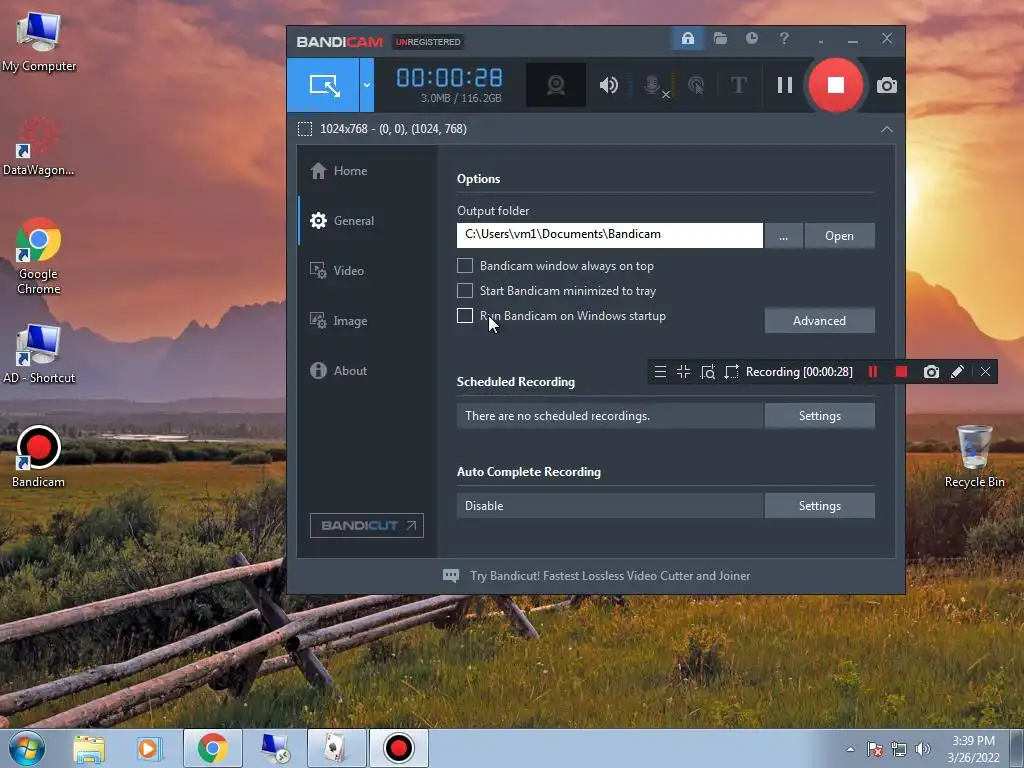Select the AD - Shortcut desktop icon
This screenshot has width=1024, height=768.
point(39,354)
